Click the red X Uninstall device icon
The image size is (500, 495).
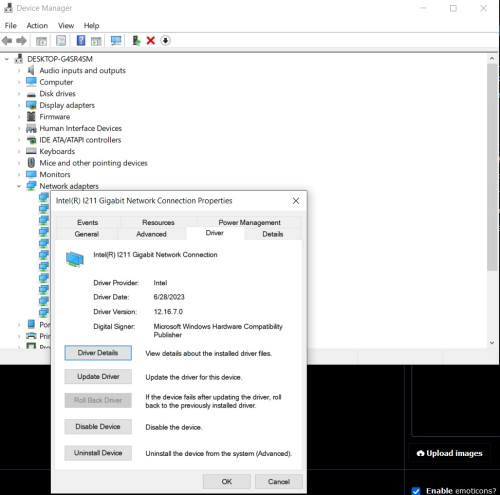151,41
